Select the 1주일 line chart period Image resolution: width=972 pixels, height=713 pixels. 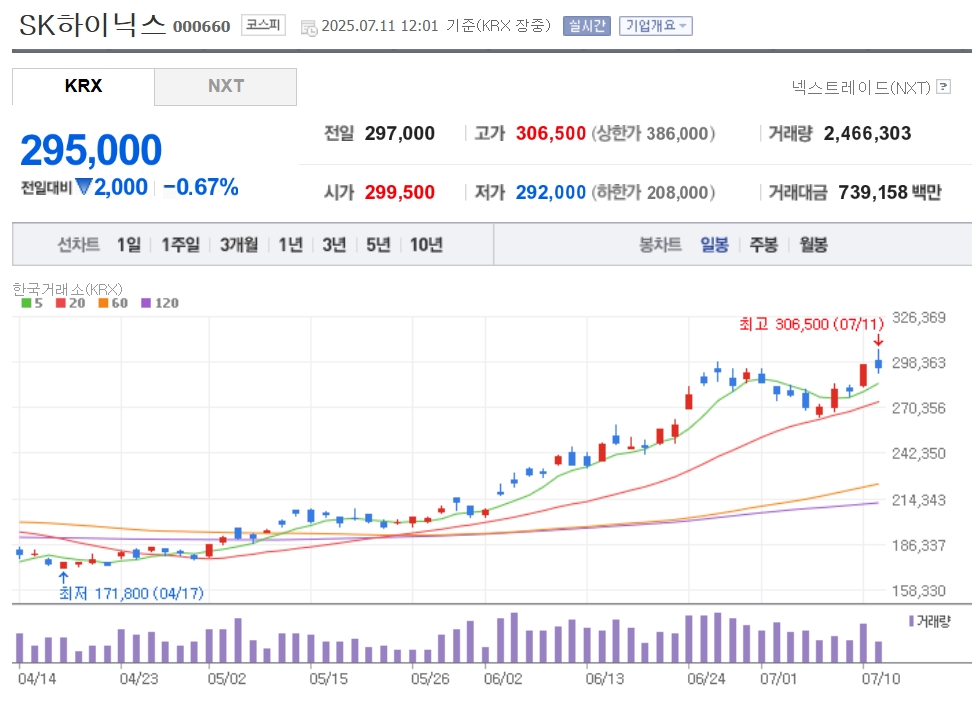click(180, 244)
